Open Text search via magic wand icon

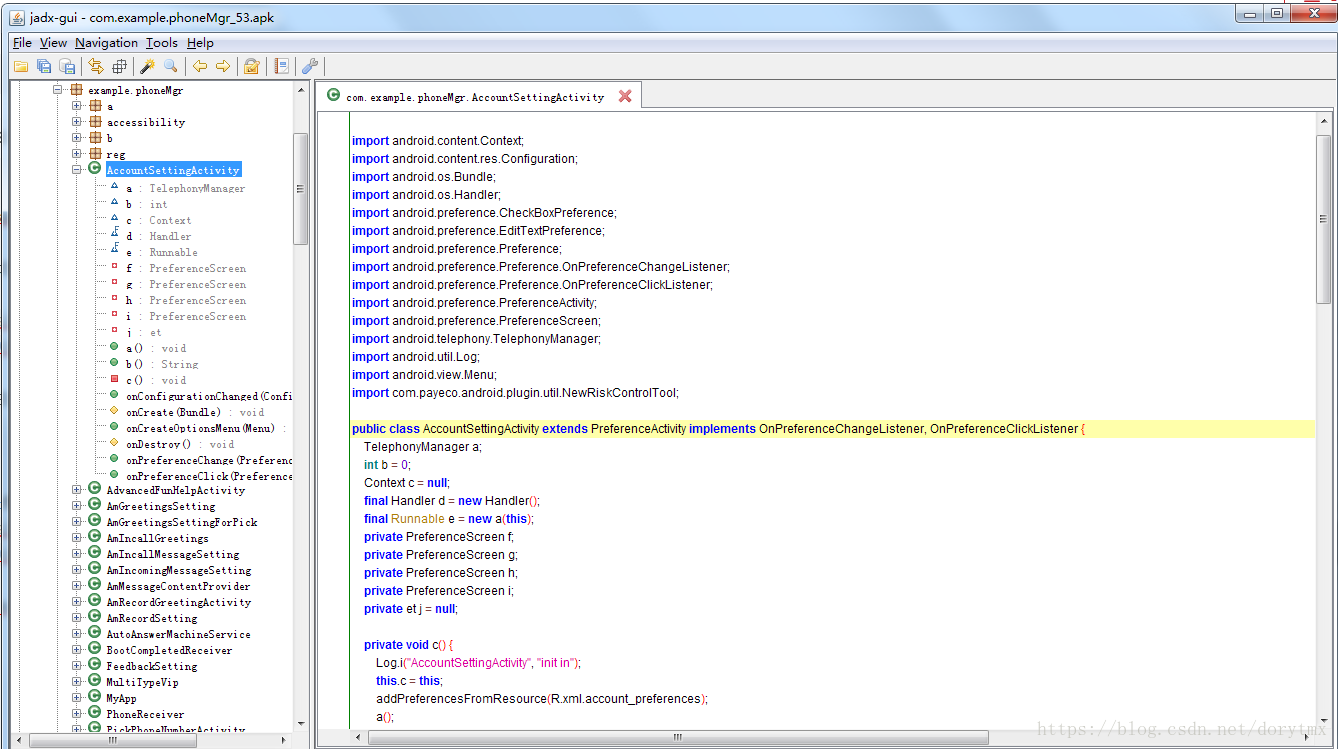[147, 66]
